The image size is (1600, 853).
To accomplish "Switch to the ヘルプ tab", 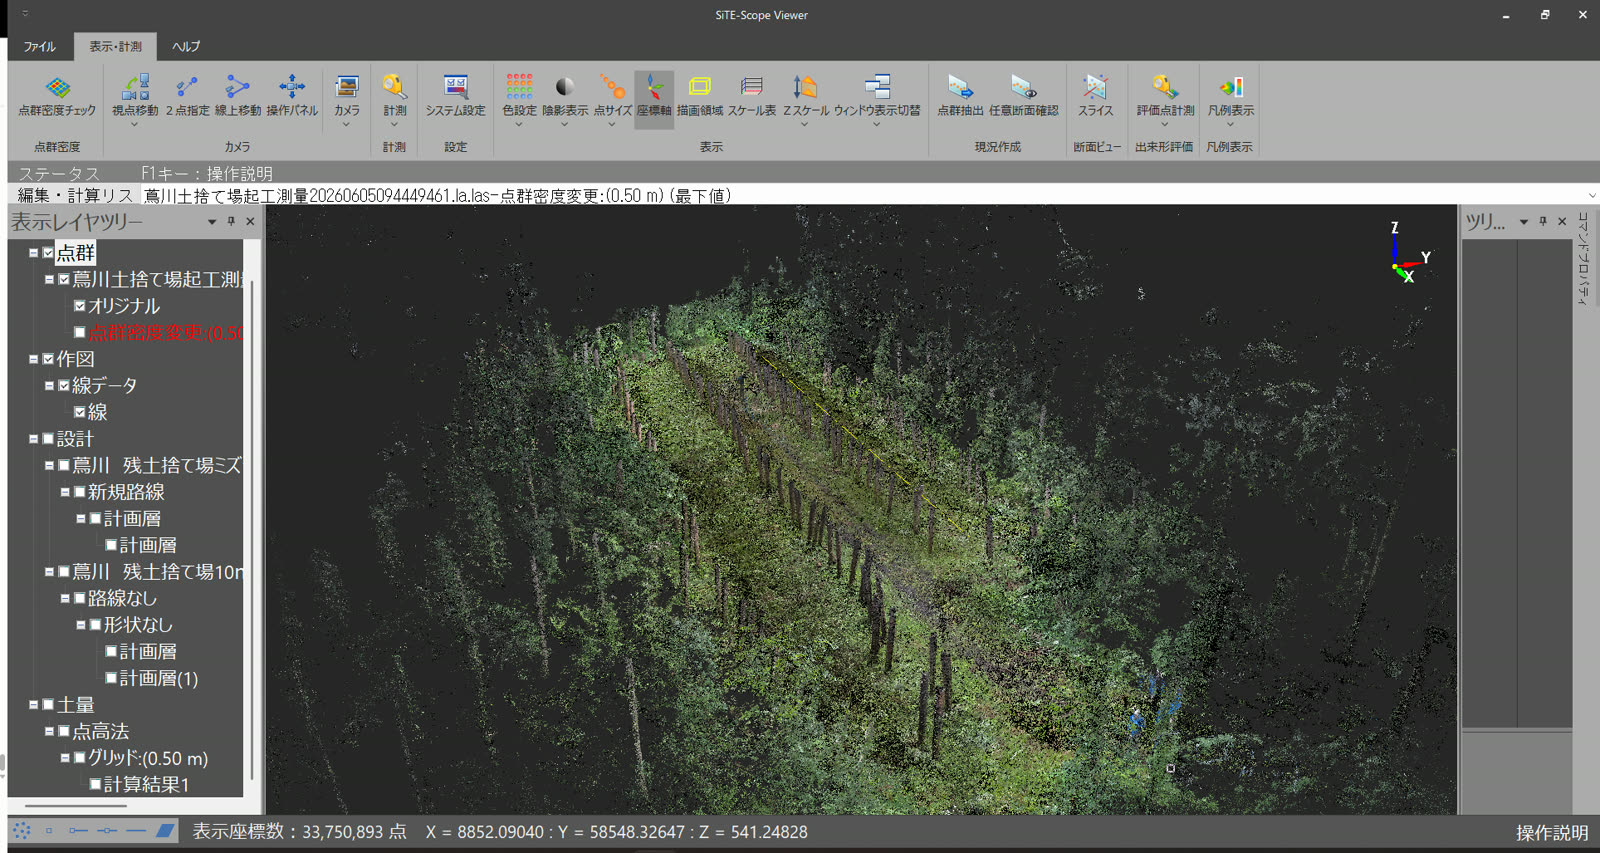I will click(186, 47).
